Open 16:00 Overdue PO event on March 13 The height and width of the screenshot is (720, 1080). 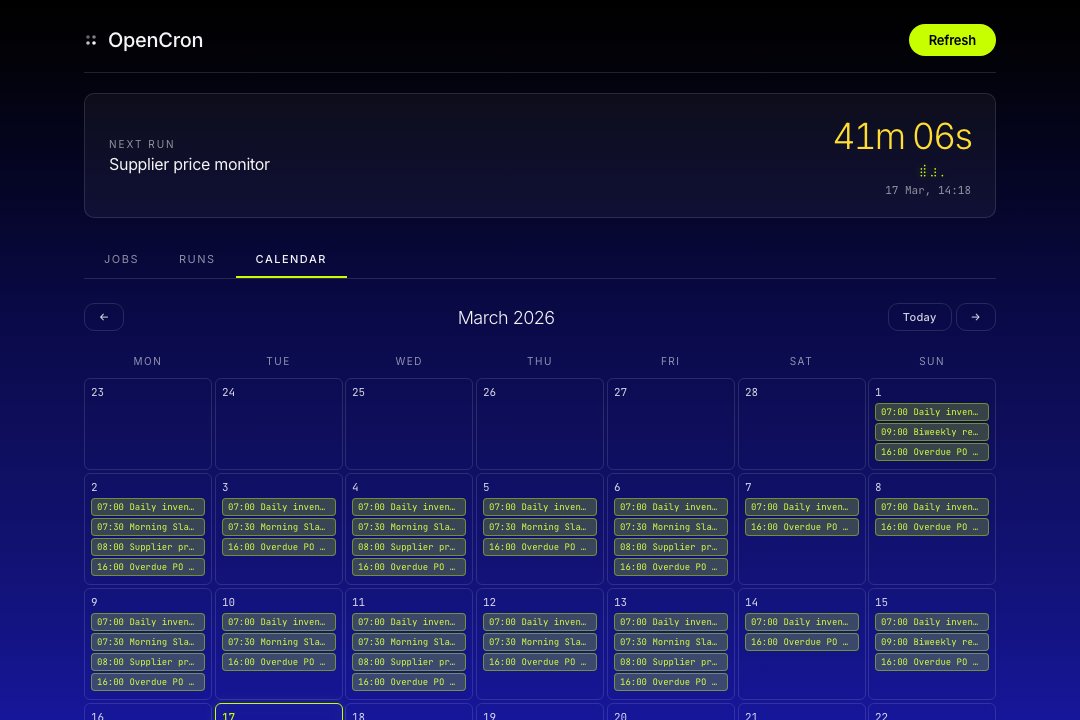pyautogui.click(x=671, y=682)
